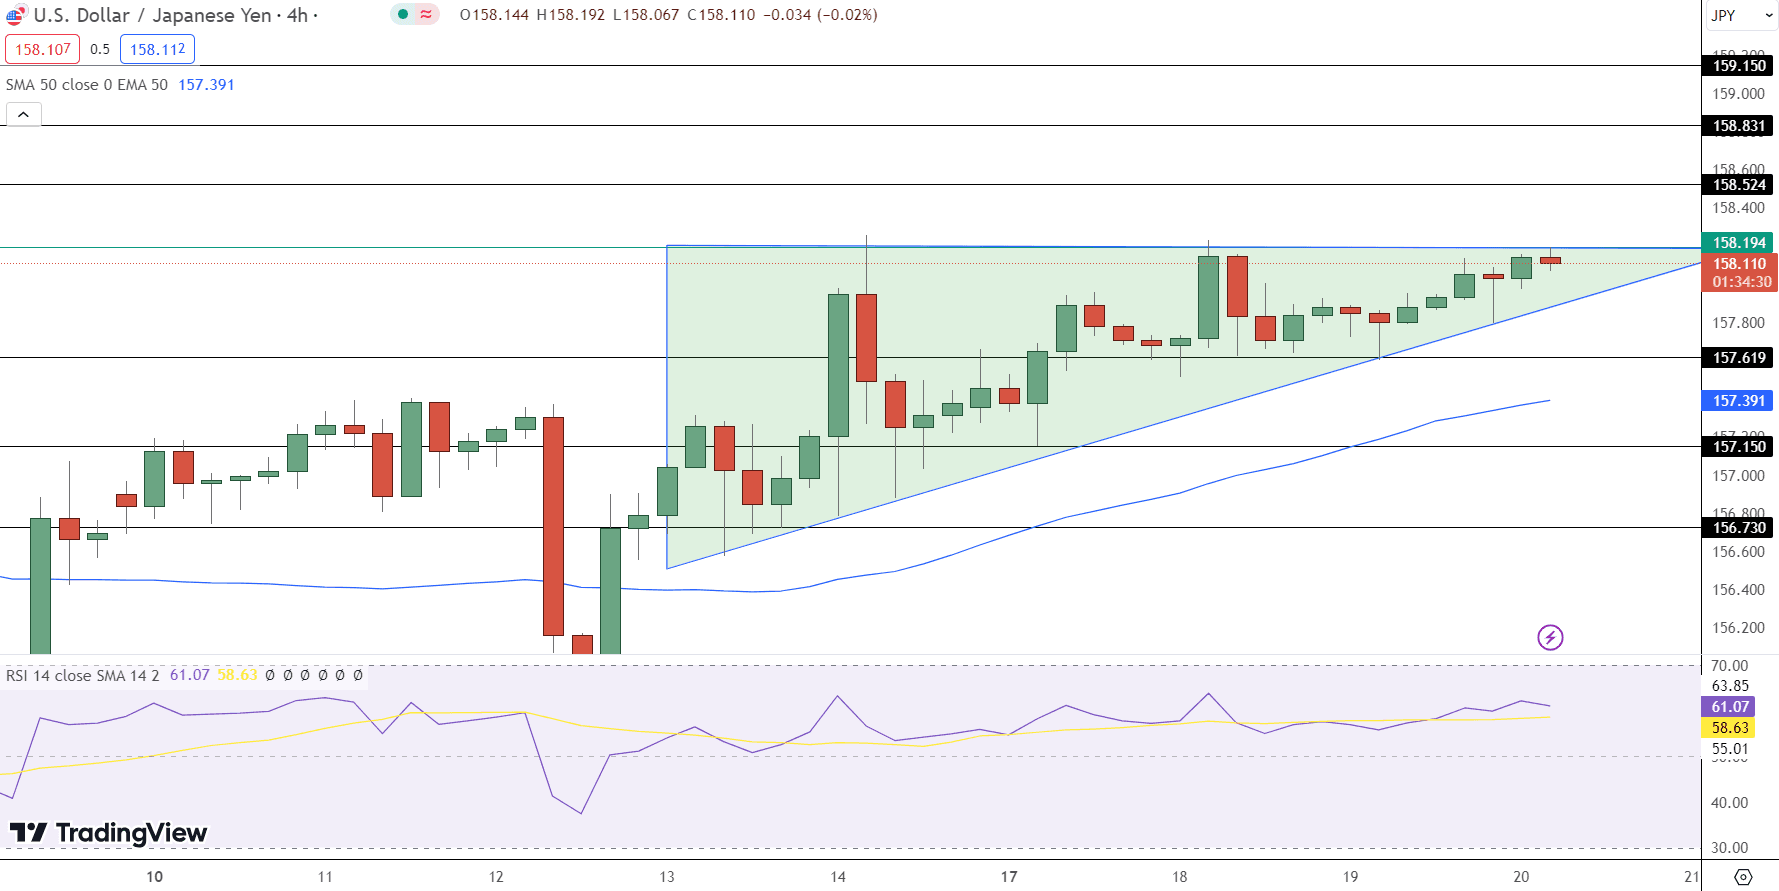Image resolution: width=1779 pixels, height=891 pixels.
Task: Click the 158.831 price level label
Action: point(1738,126)
